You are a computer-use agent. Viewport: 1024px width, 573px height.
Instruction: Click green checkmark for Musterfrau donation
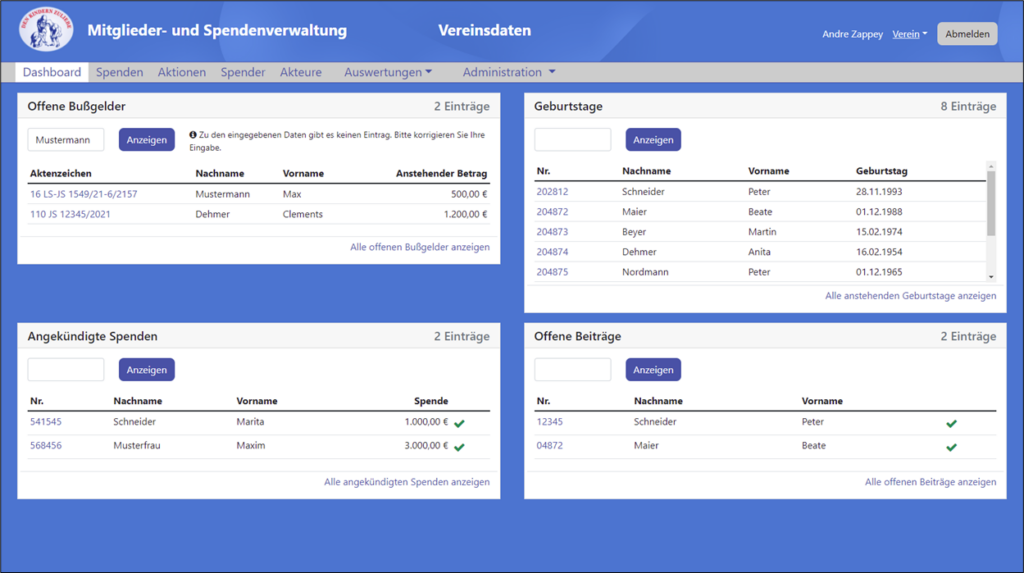(459, 447)
